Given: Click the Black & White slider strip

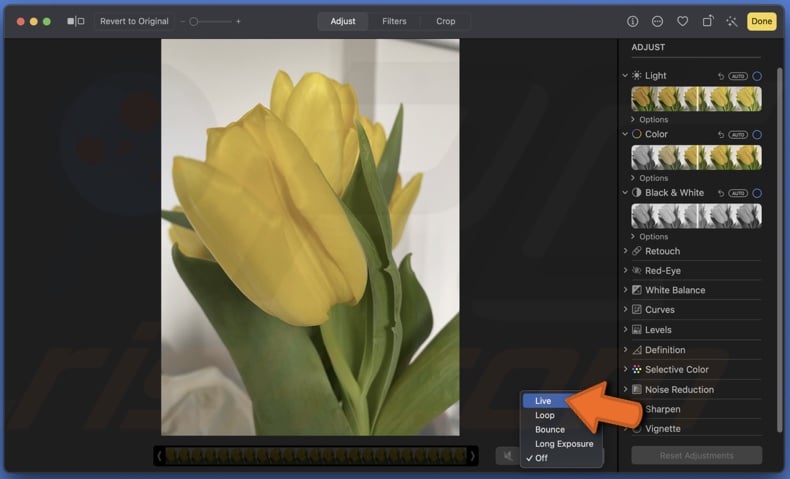Looking at the screenshot, I should pyautogui.click(x=696, y=216).
